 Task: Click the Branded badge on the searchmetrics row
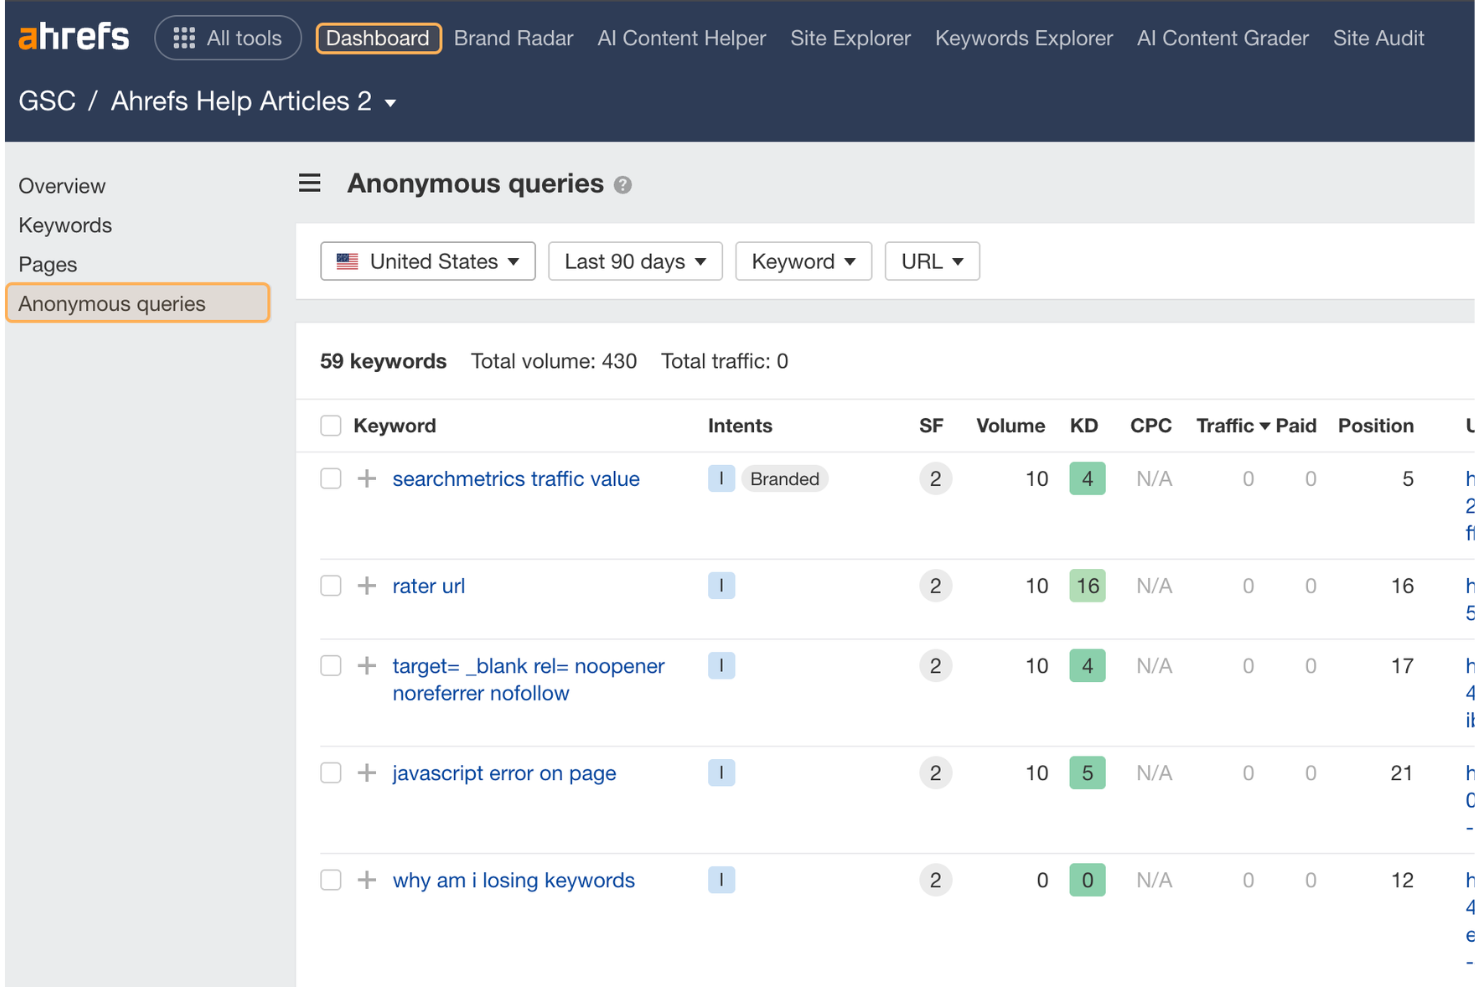click(784, 479)
